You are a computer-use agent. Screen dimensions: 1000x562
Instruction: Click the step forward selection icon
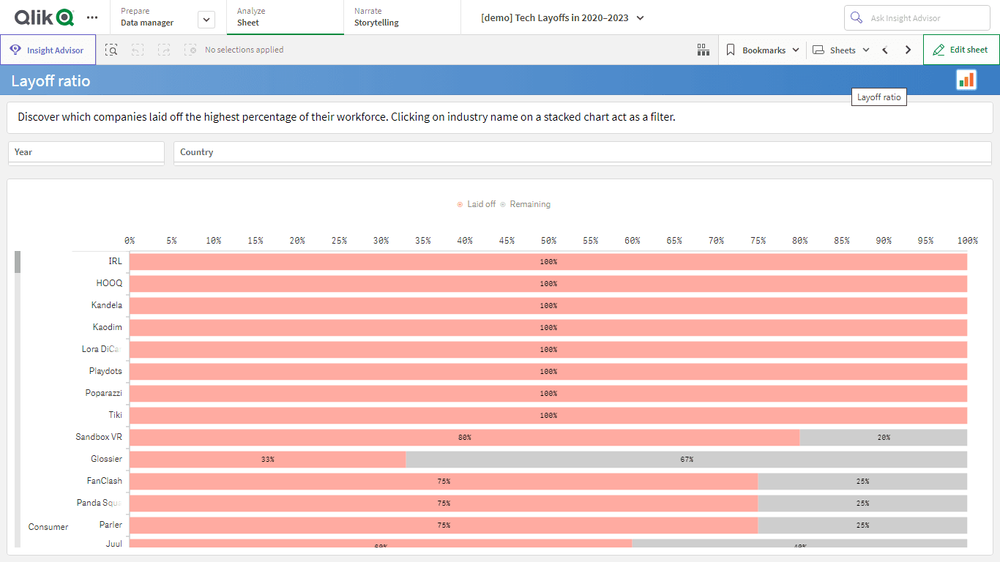[x=164, y=50]
